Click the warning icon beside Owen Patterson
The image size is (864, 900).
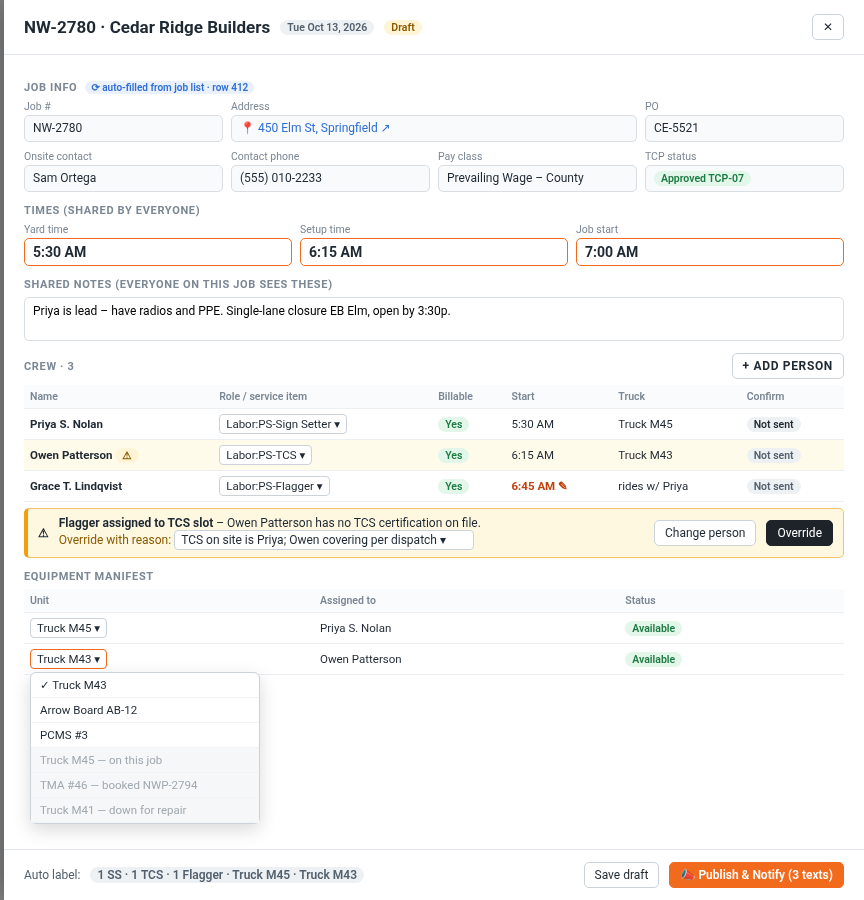(x=127, y=455)
